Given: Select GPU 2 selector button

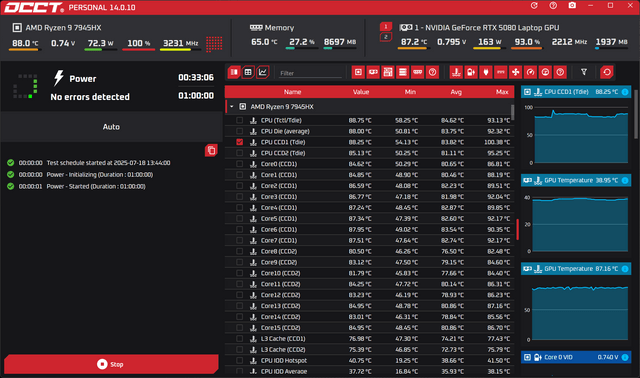Looking at the screenshot, I should tap(386, 37).
